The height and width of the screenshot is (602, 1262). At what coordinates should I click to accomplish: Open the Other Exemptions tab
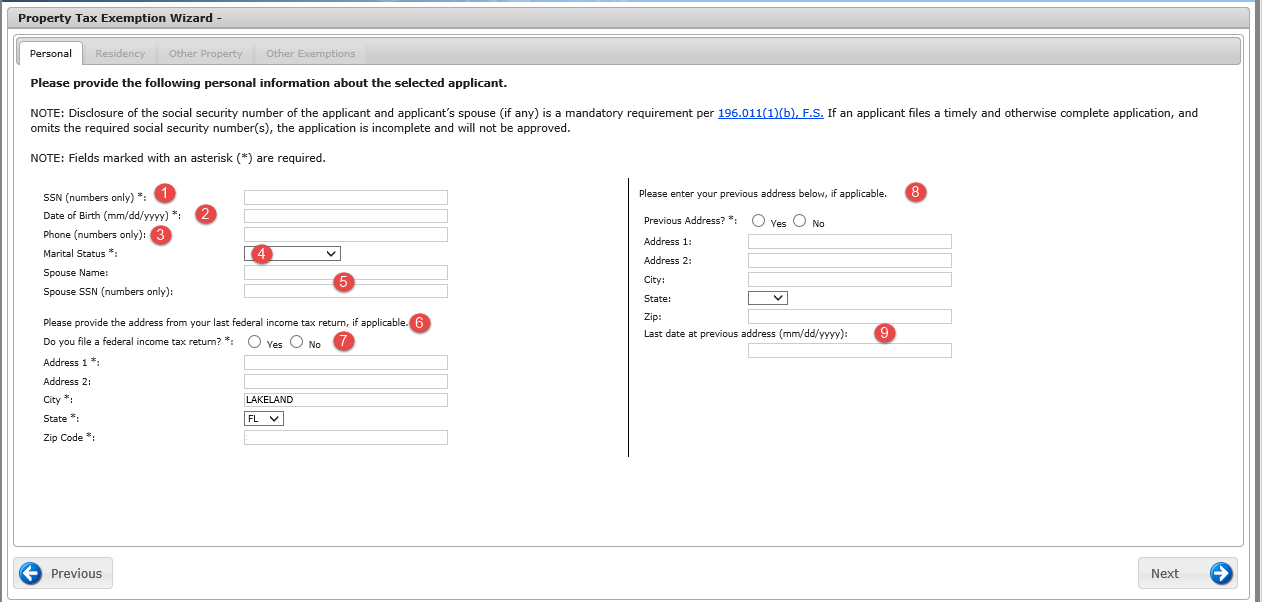click(310, 53)
